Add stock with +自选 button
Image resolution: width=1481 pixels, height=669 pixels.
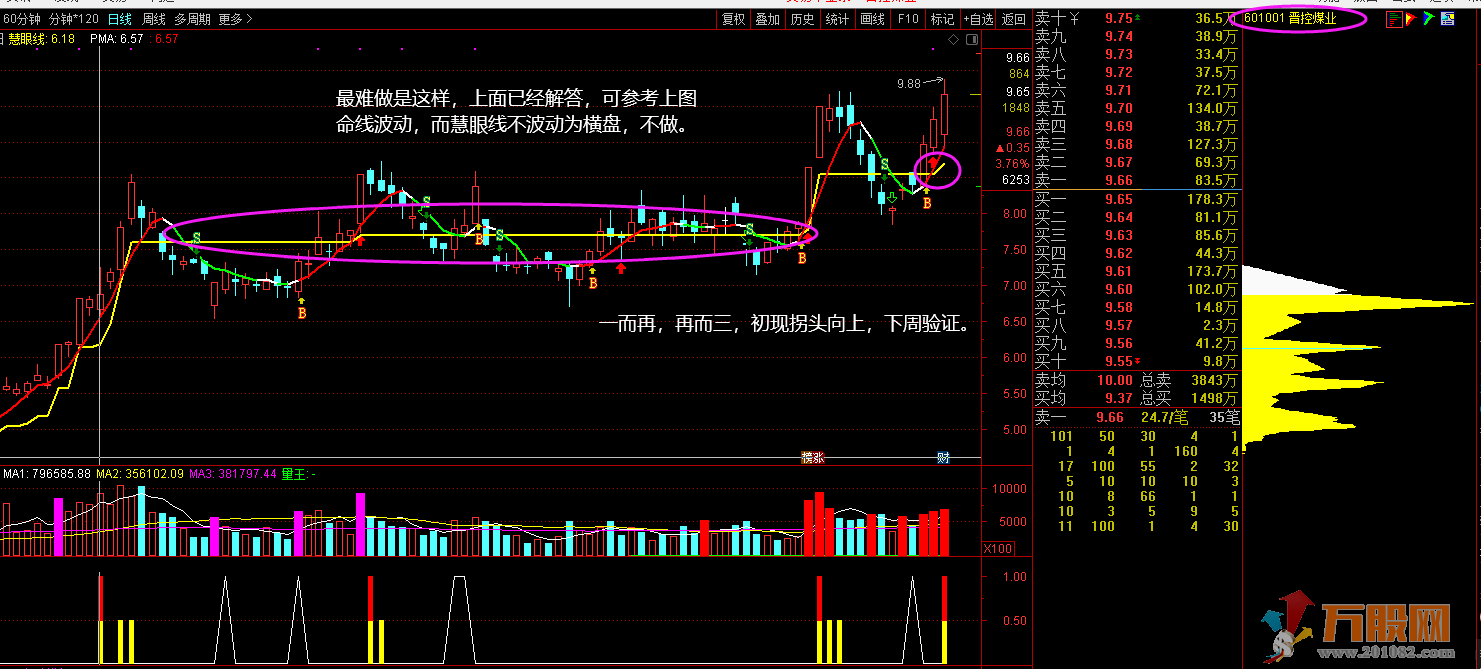click(978, 19)
